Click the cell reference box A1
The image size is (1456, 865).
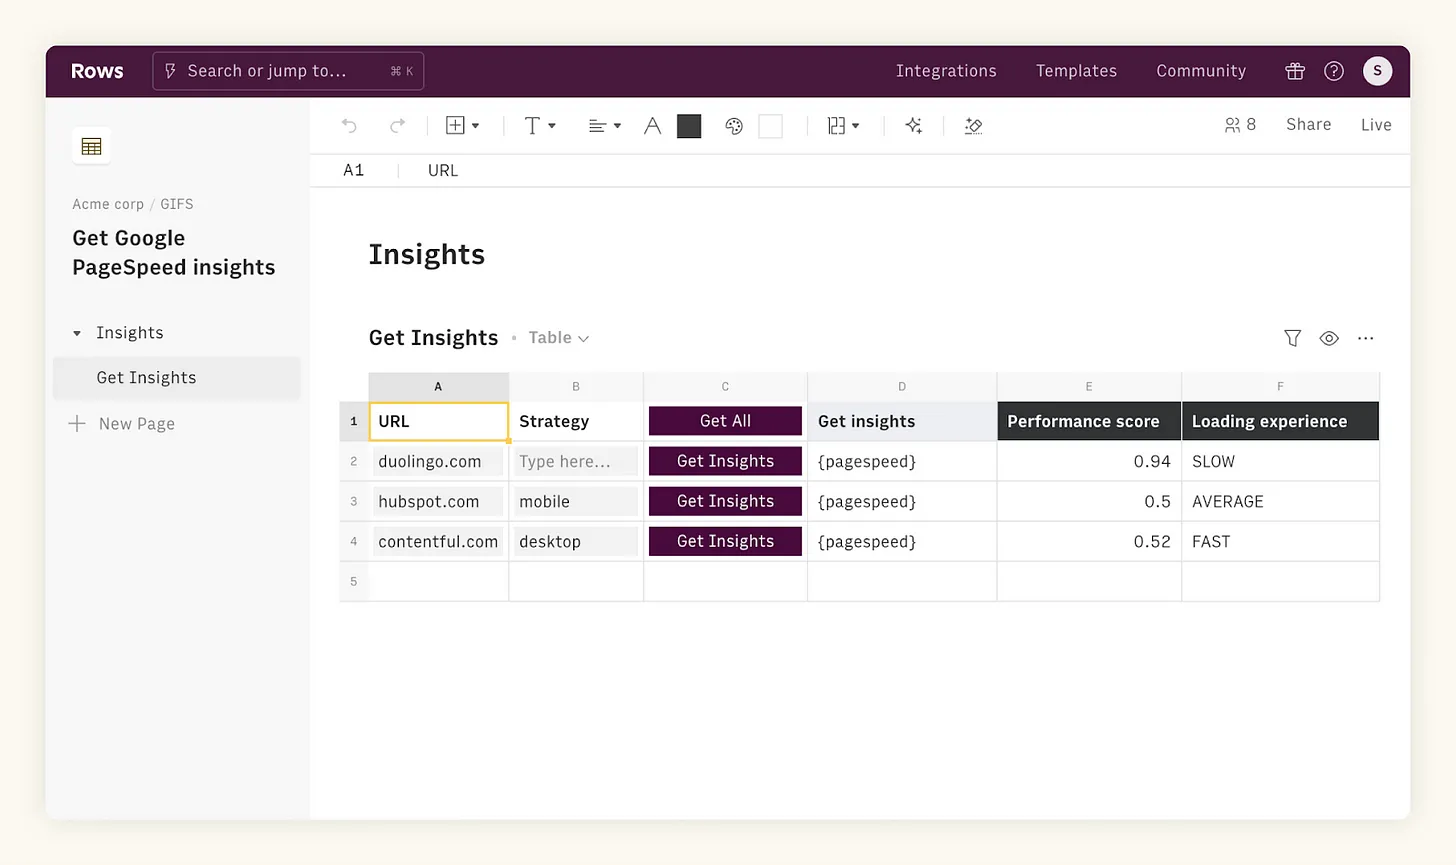(x=354, y=170)
